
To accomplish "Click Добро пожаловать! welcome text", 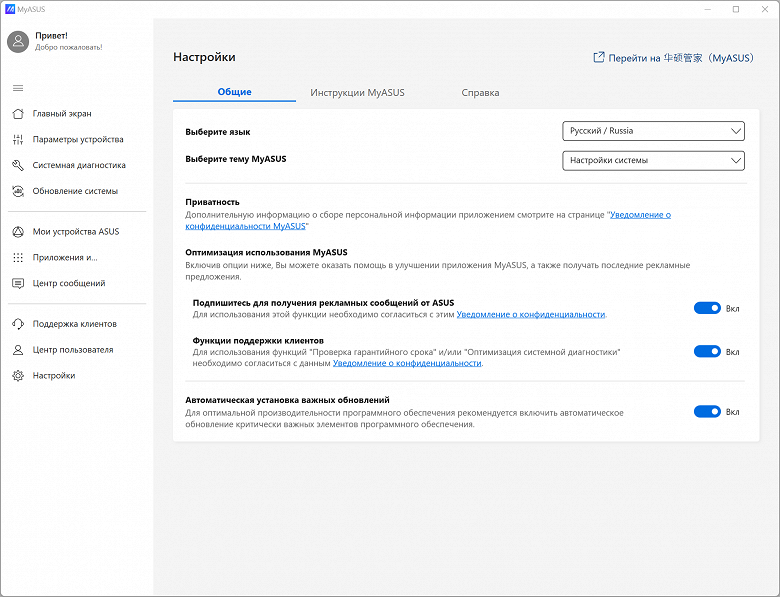I will [x=69, y=47].
